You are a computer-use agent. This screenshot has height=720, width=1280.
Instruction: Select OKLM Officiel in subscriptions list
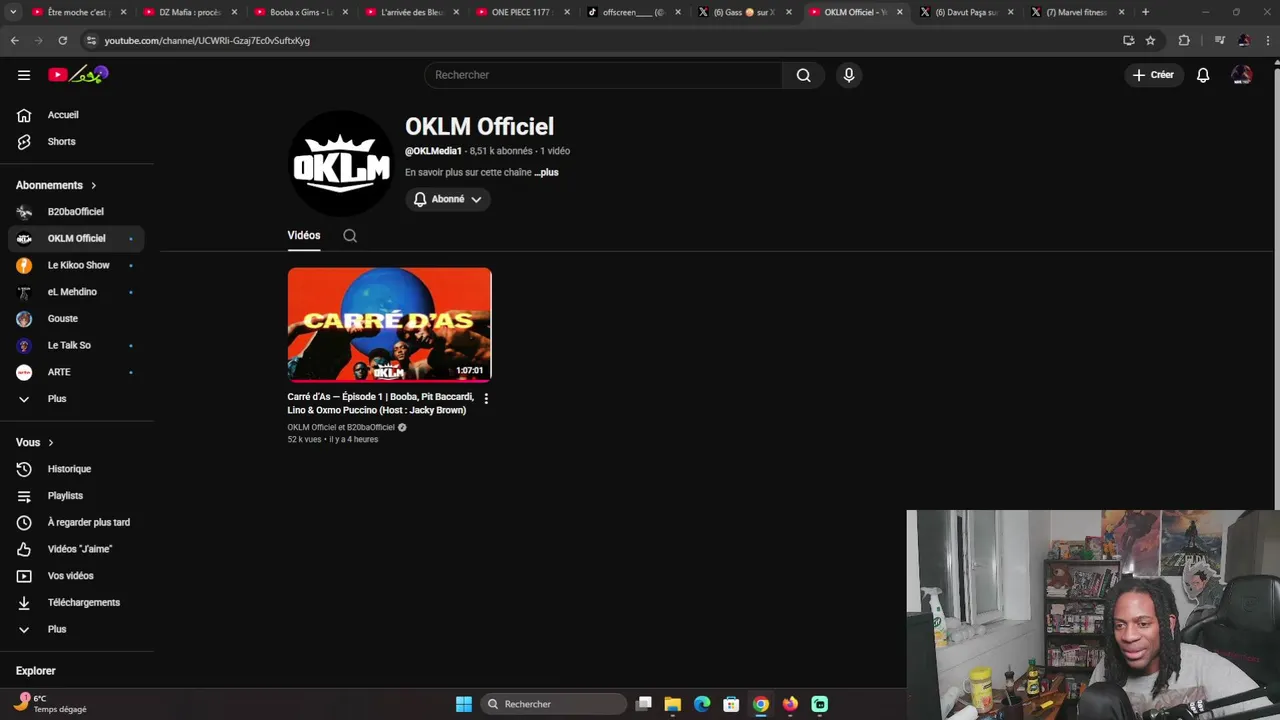pyautogui.click(x=77, y=238)
